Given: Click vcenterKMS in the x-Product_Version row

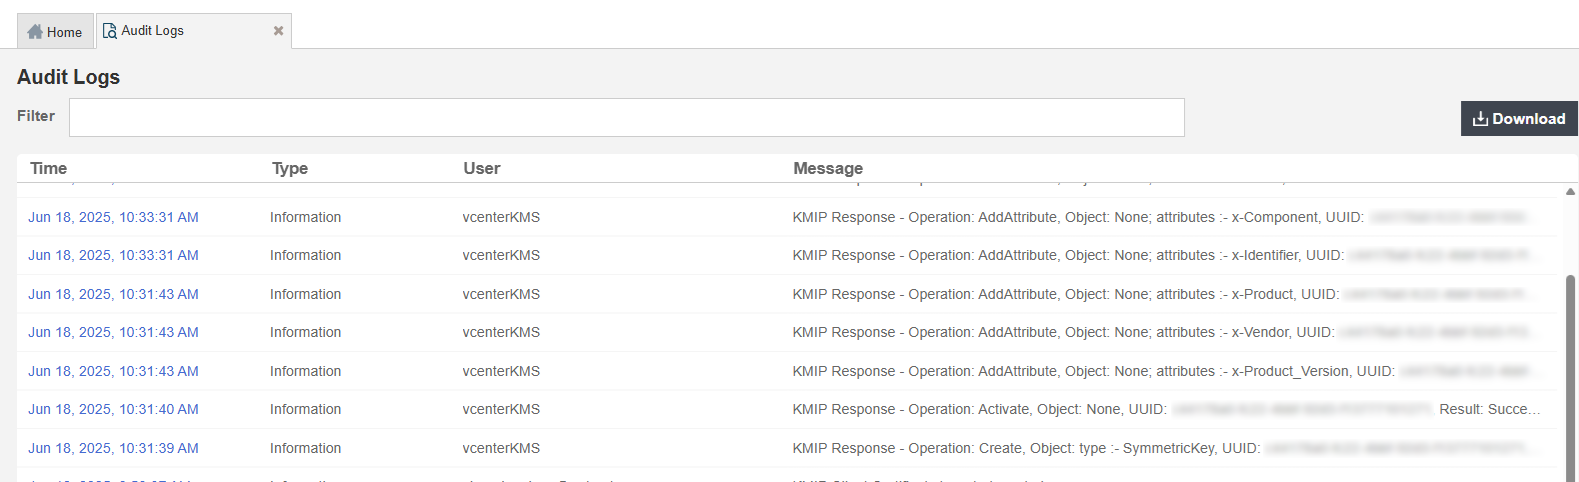Looking at the screenshot, I should (501, 371).
